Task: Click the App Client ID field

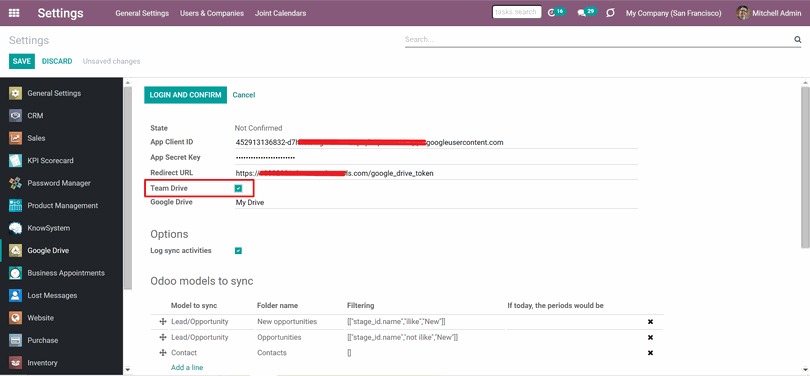Action: coord(436,142)
